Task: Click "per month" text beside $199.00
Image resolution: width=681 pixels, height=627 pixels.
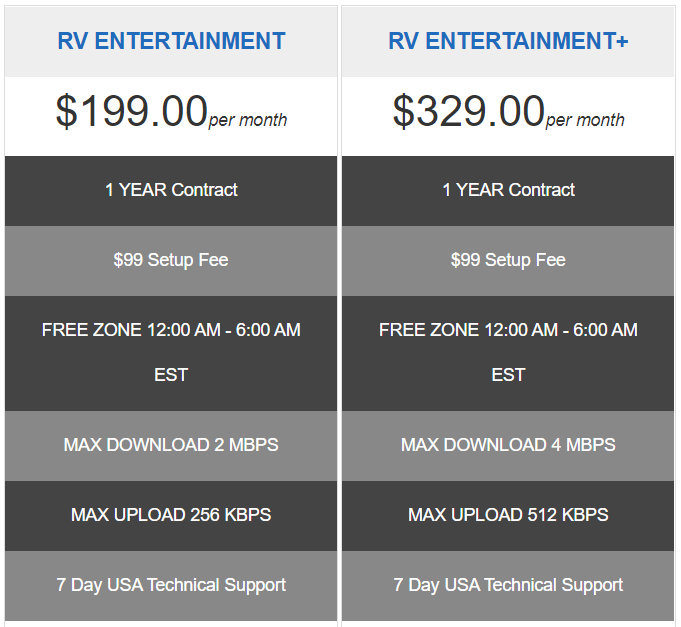Action: click(x=248, y=120)
